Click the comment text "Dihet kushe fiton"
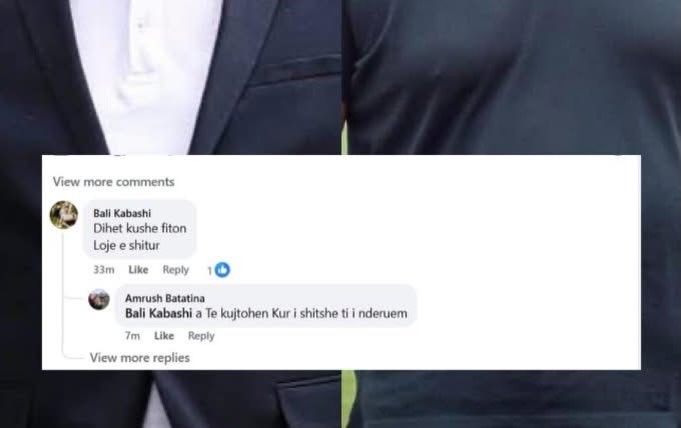The width and height of the screenshot is (681, 428). point(140,228)
